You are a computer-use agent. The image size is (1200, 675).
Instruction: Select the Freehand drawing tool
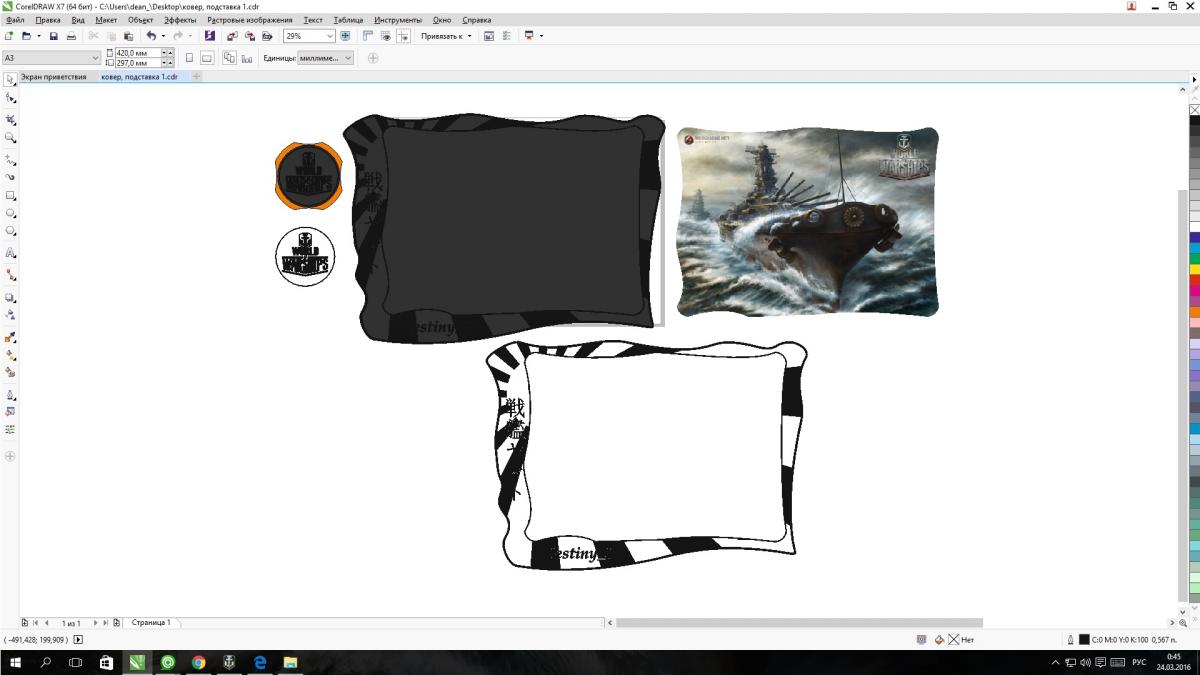10,159
